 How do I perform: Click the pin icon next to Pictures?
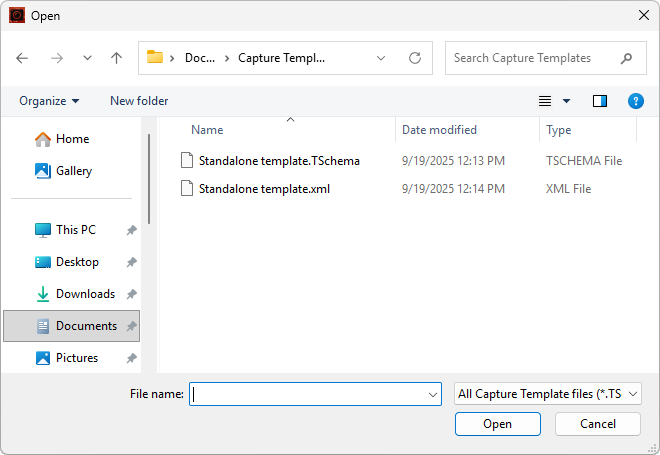pos(132,358)
